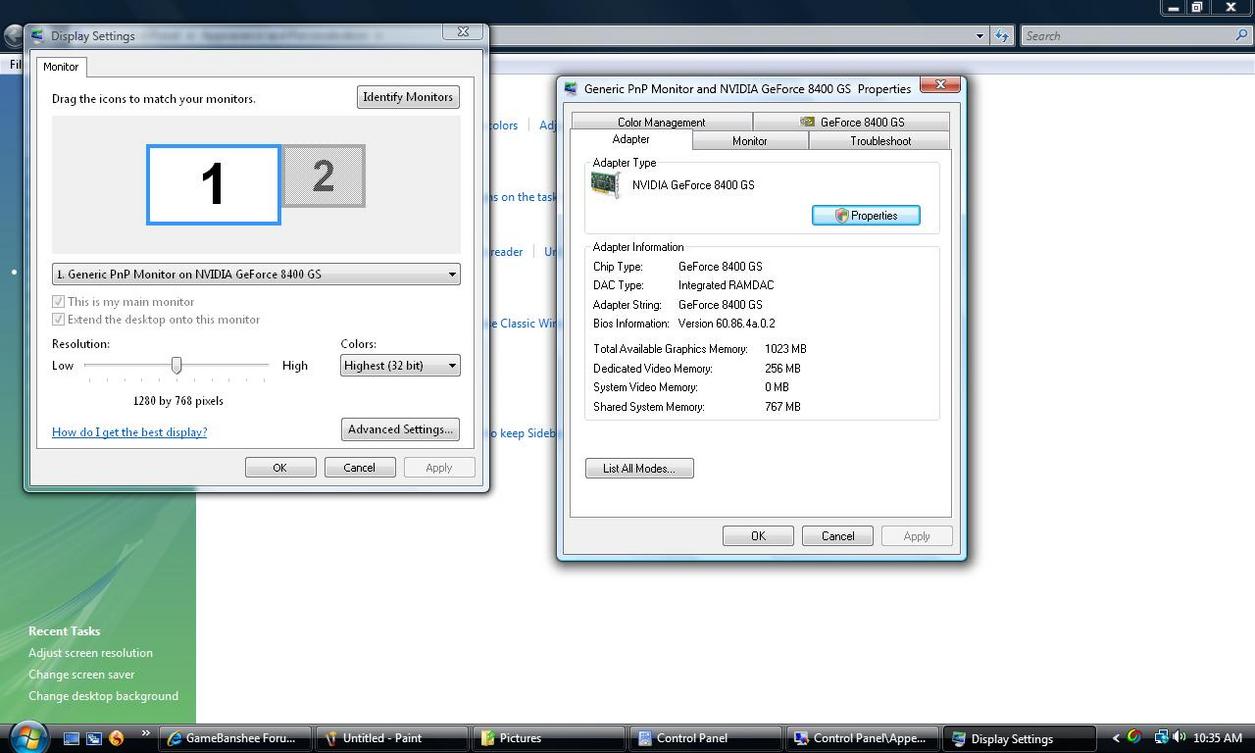Click Dedicated Video Memory 256 MB value
The image size is (1255, 753).
[x=783, y=369]
